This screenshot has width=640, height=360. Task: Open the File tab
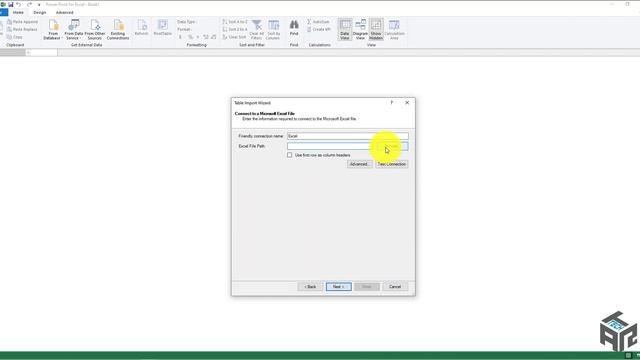coord(4,13)
